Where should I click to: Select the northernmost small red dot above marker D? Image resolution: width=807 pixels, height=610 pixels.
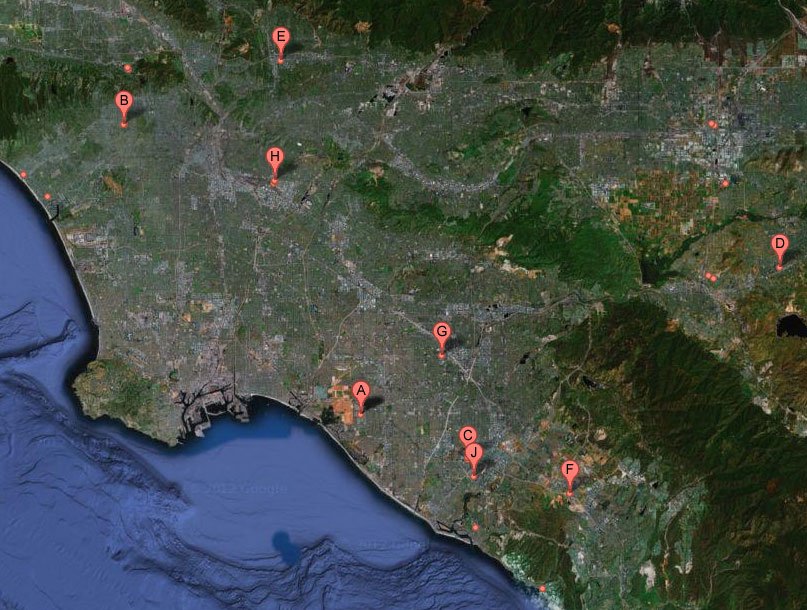point(712,124)
